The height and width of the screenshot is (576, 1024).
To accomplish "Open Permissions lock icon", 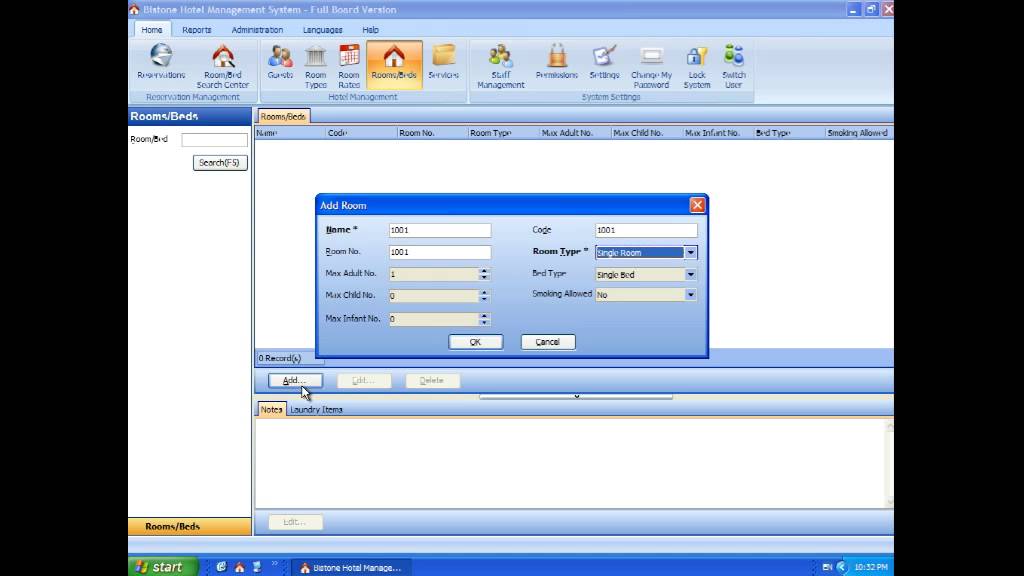I will [x=556, y=63].
